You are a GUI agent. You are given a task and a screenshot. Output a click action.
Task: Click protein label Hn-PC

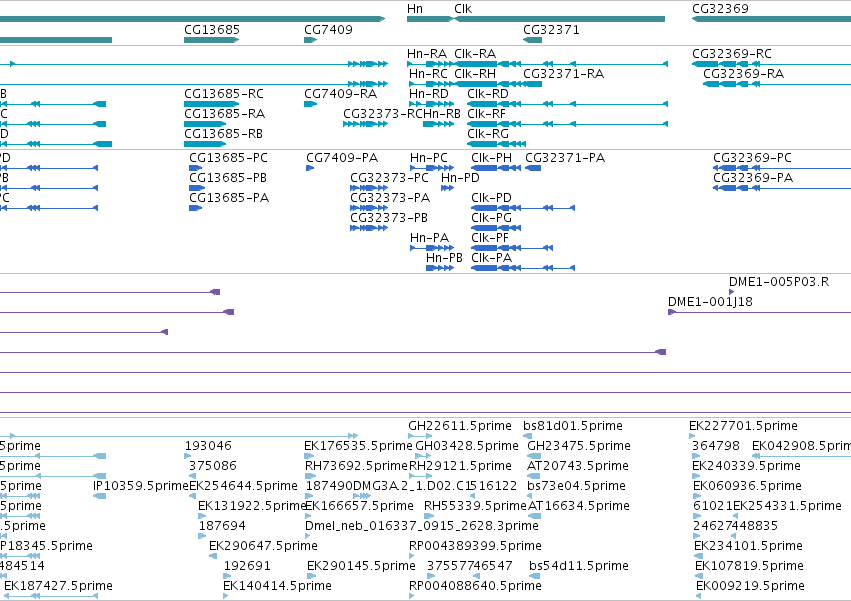(x=429, y=158)
